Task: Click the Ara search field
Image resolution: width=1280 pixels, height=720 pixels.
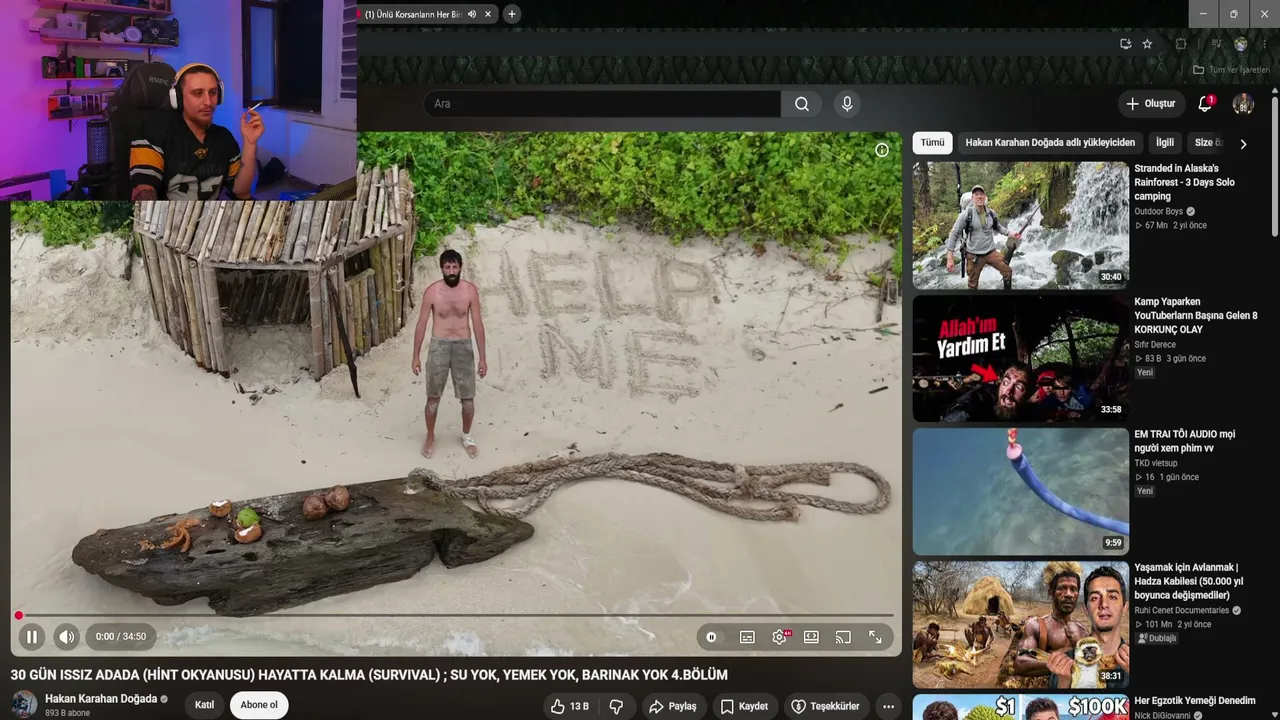Action: tap(603, 104)
